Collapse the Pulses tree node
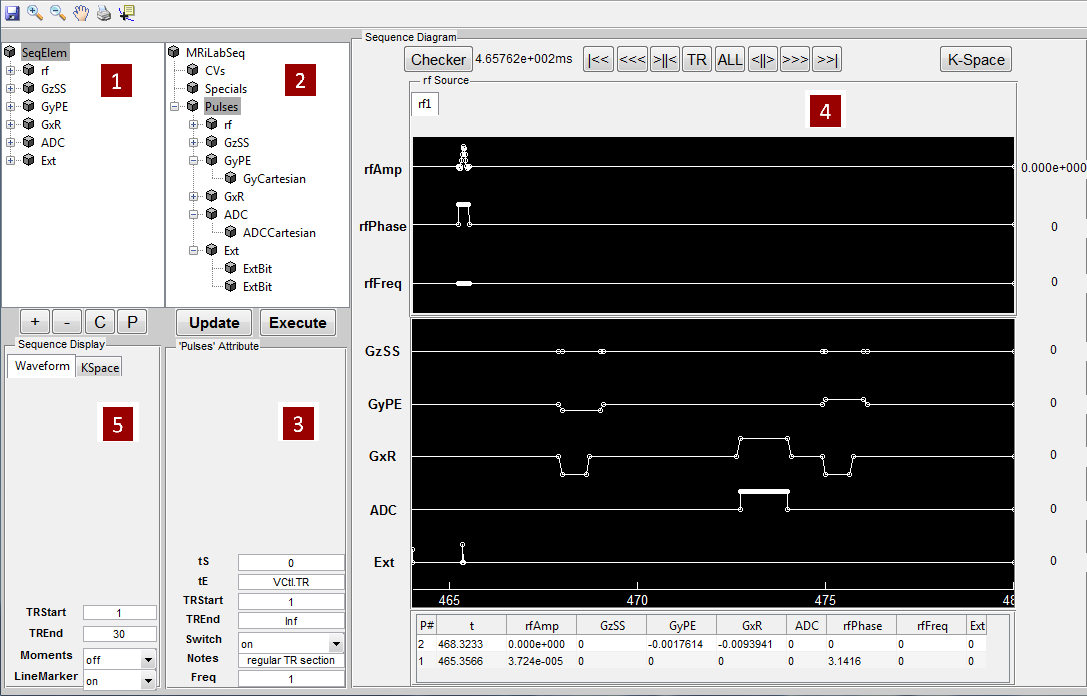Viewport: 1087px width, 696px height. (175, 107)
